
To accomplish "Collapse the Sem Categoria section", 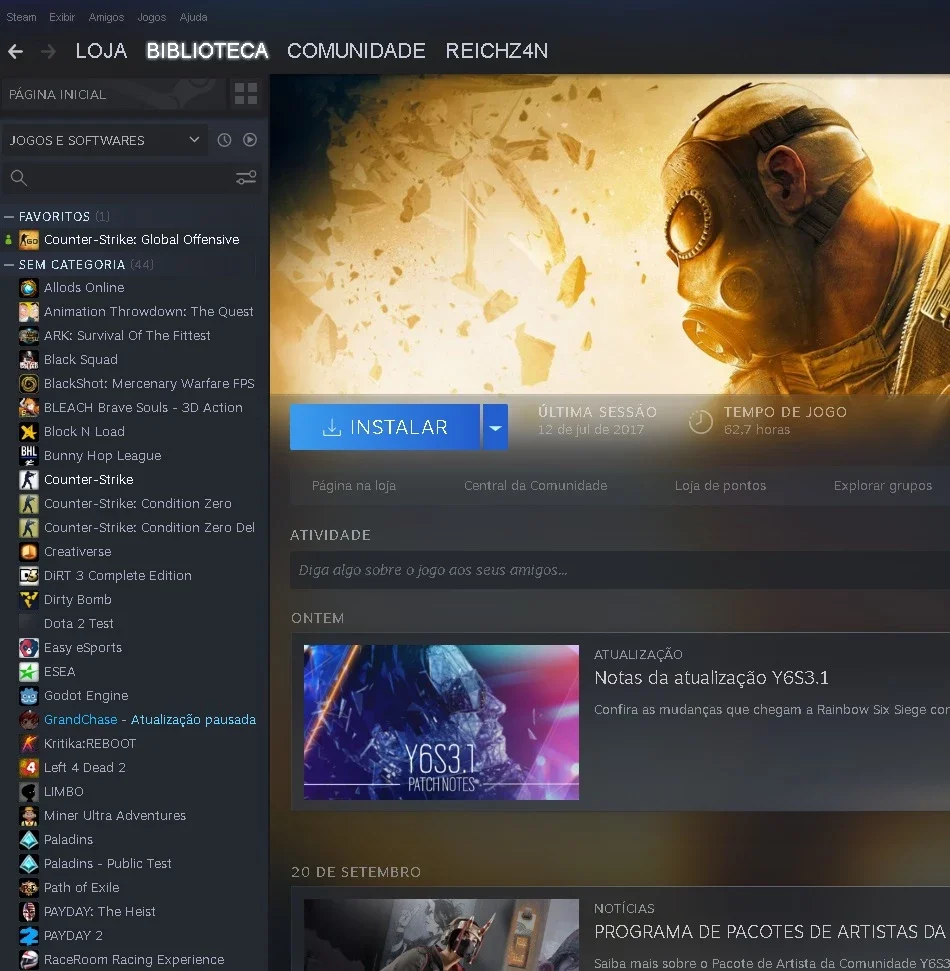I will coord(9,265).
